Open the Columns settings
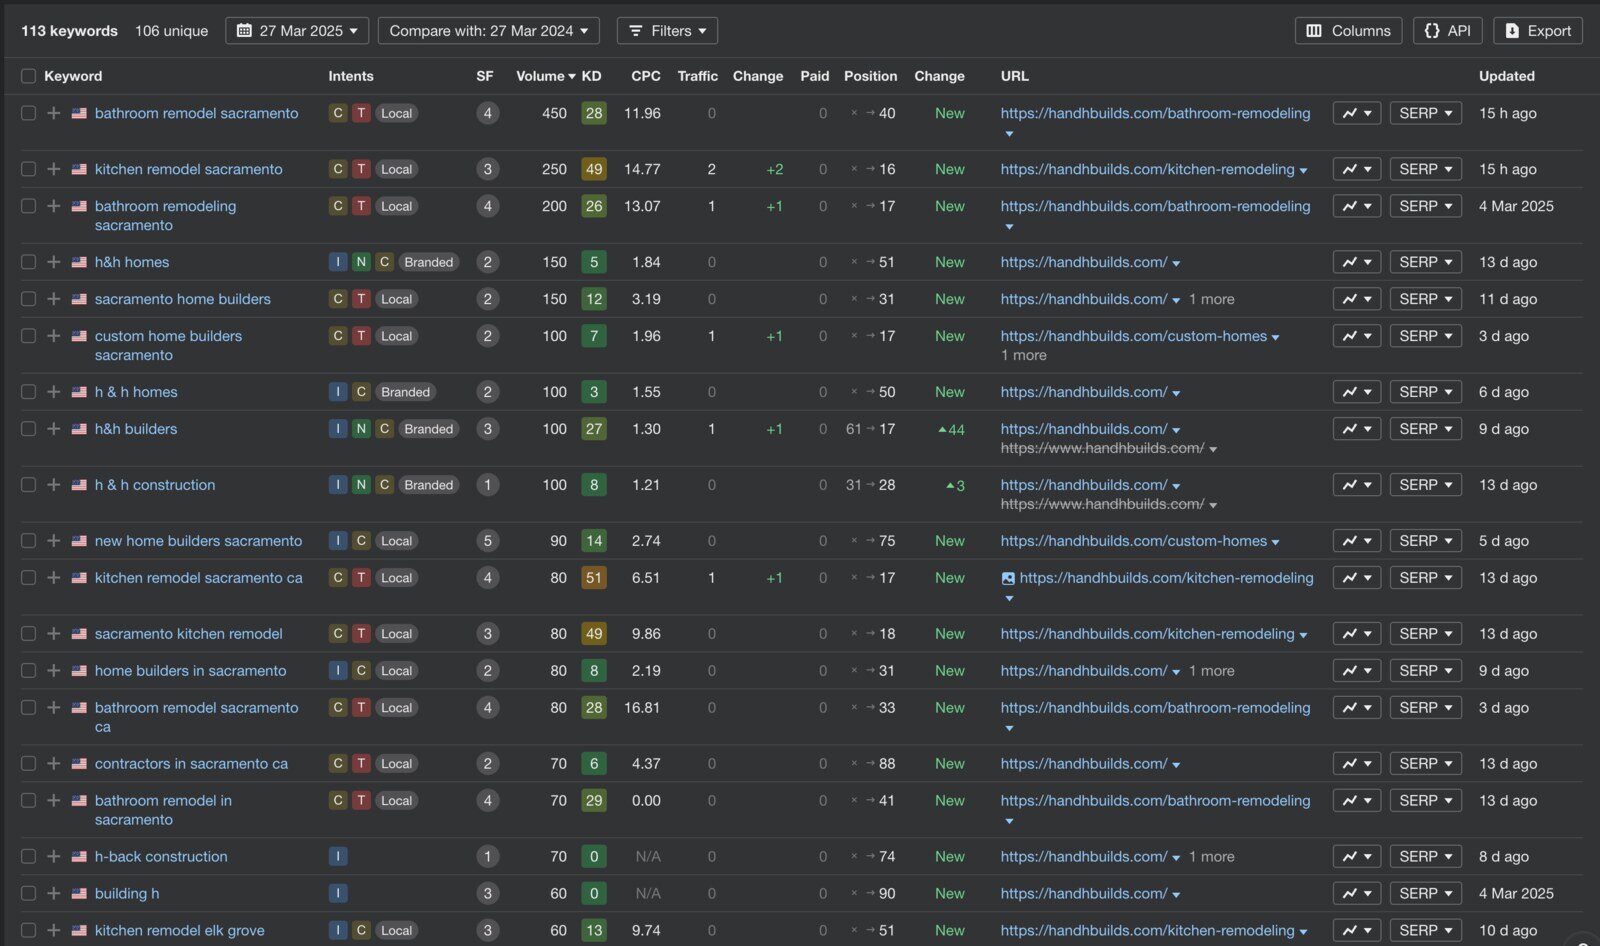 click(x=1348, y=31)
